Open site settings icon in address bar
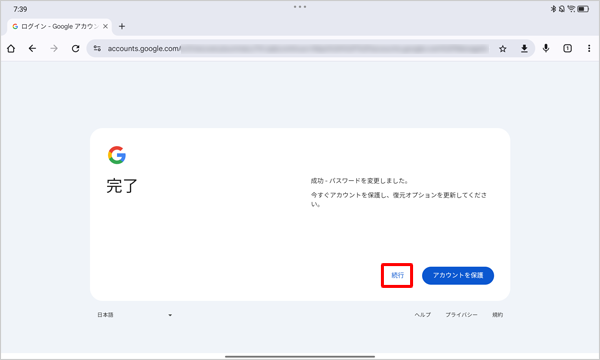This screenshot has height=360, width=600. pos(97,49)
